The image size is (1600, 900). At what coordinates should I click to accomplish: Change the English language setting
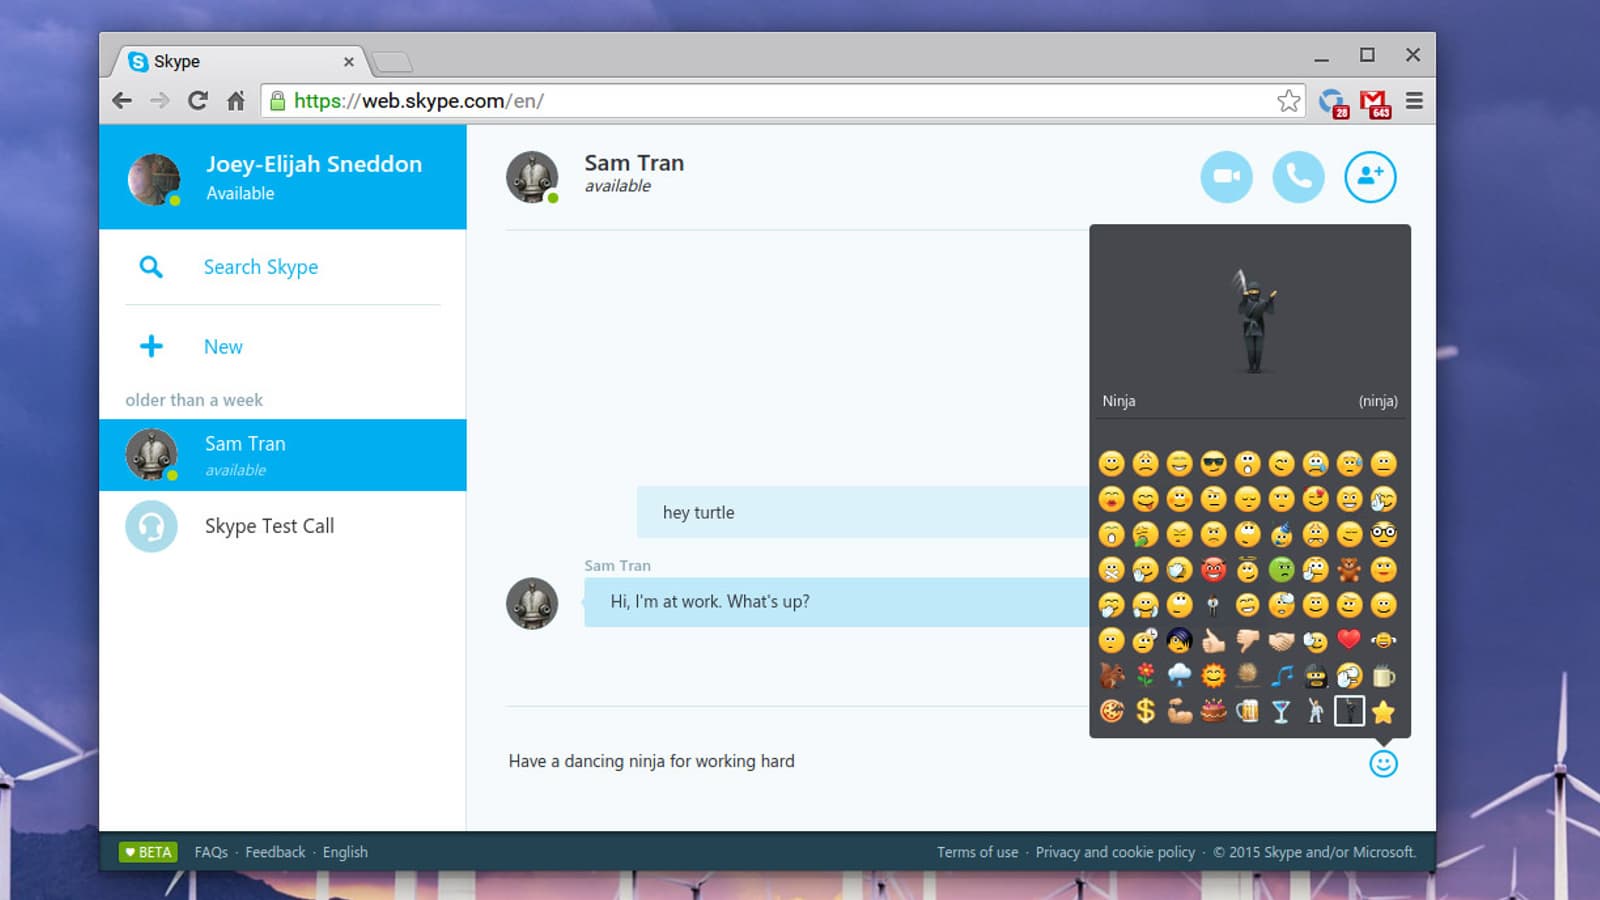point(345,852)
